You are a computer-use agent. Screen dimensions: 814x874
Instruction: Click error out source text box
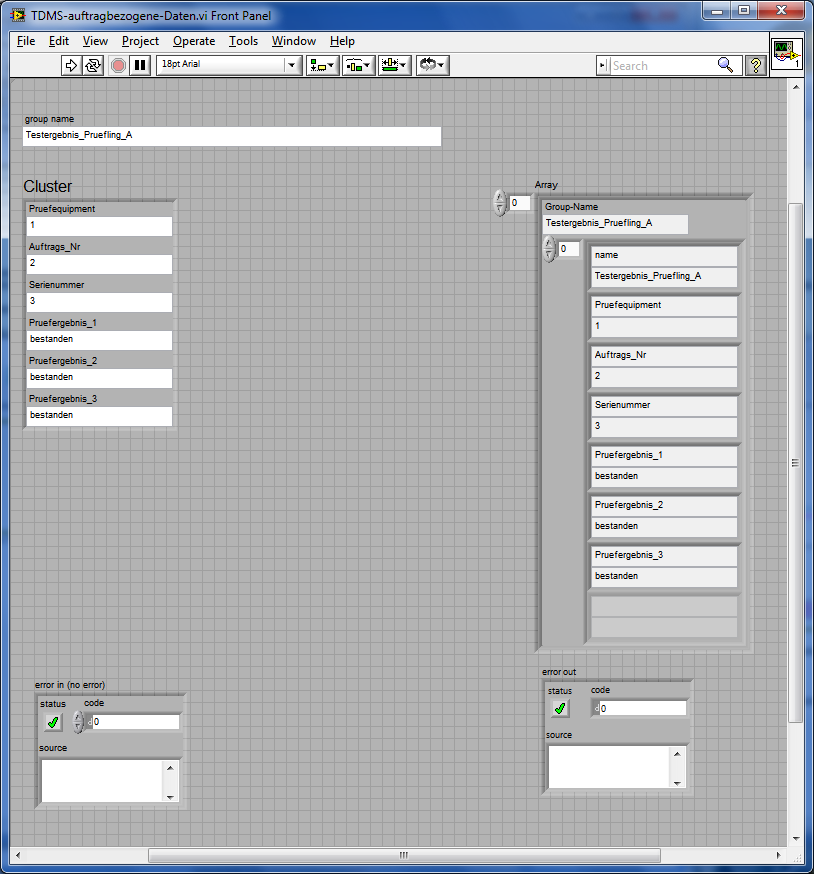609,768
